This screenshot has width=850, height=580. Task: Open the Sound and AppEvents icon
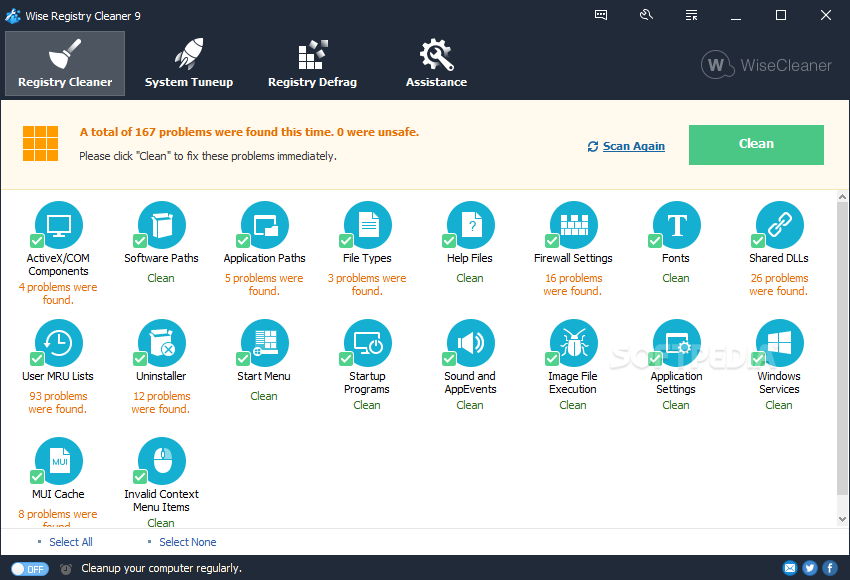point(471,343)
